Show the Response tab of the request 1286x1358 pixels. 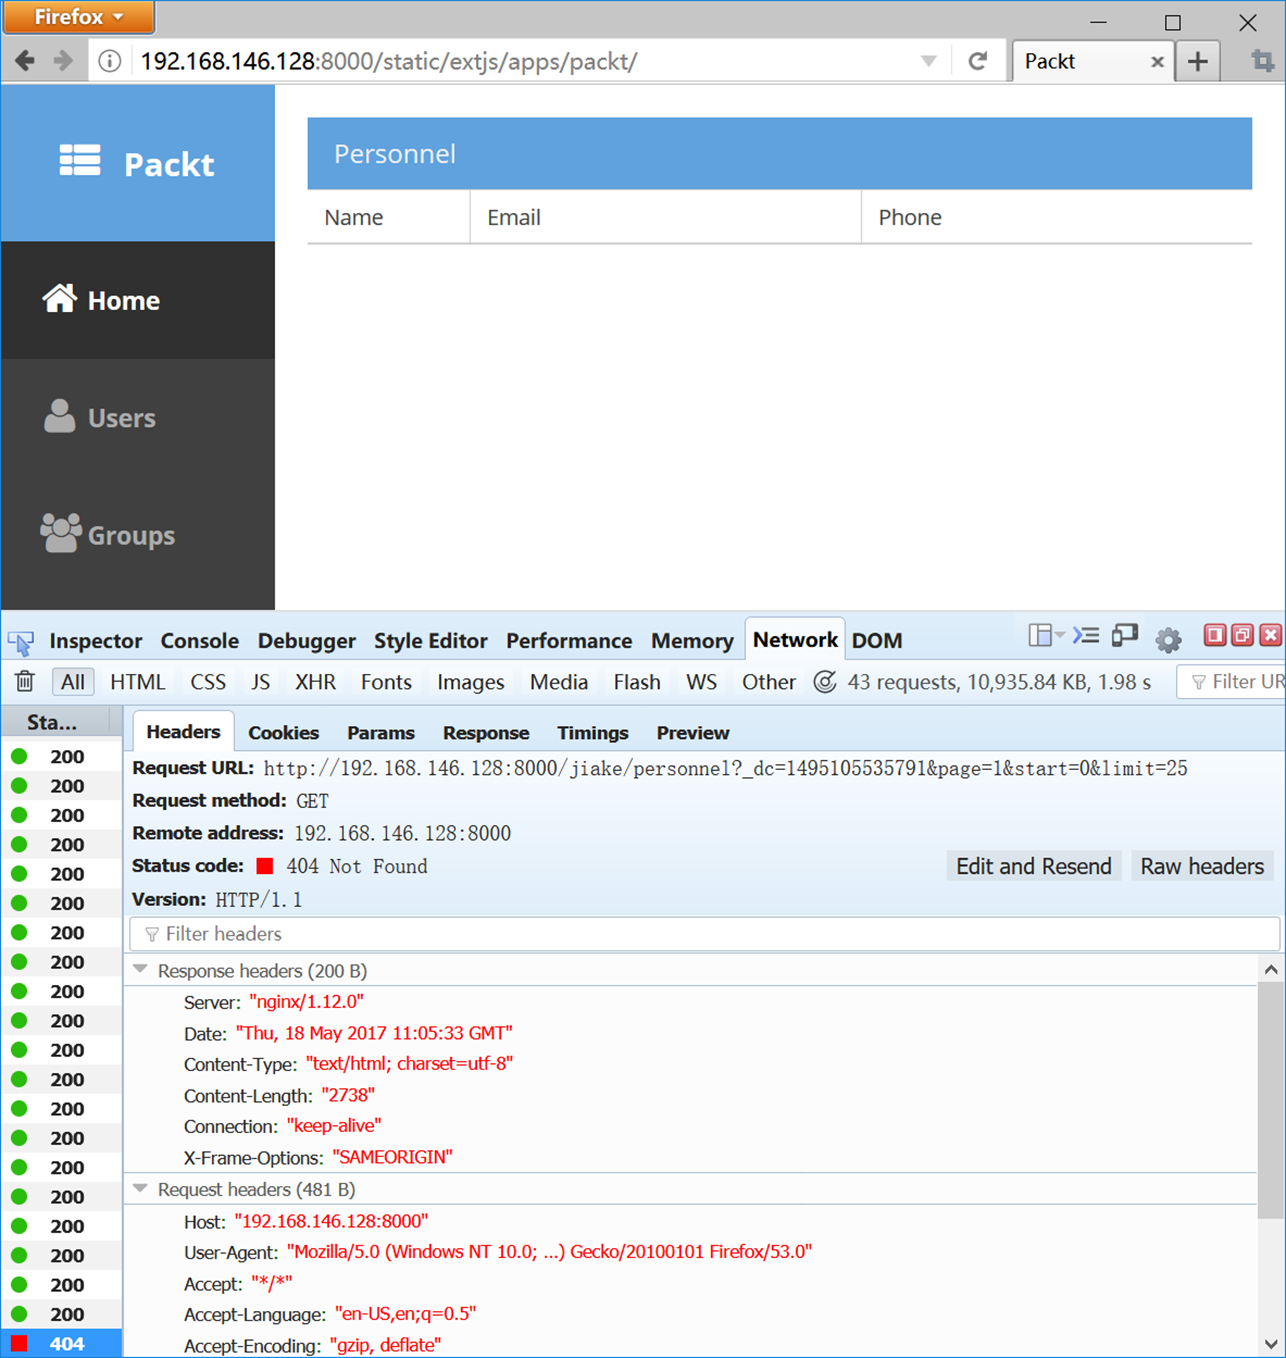click(x=486, y=733)
